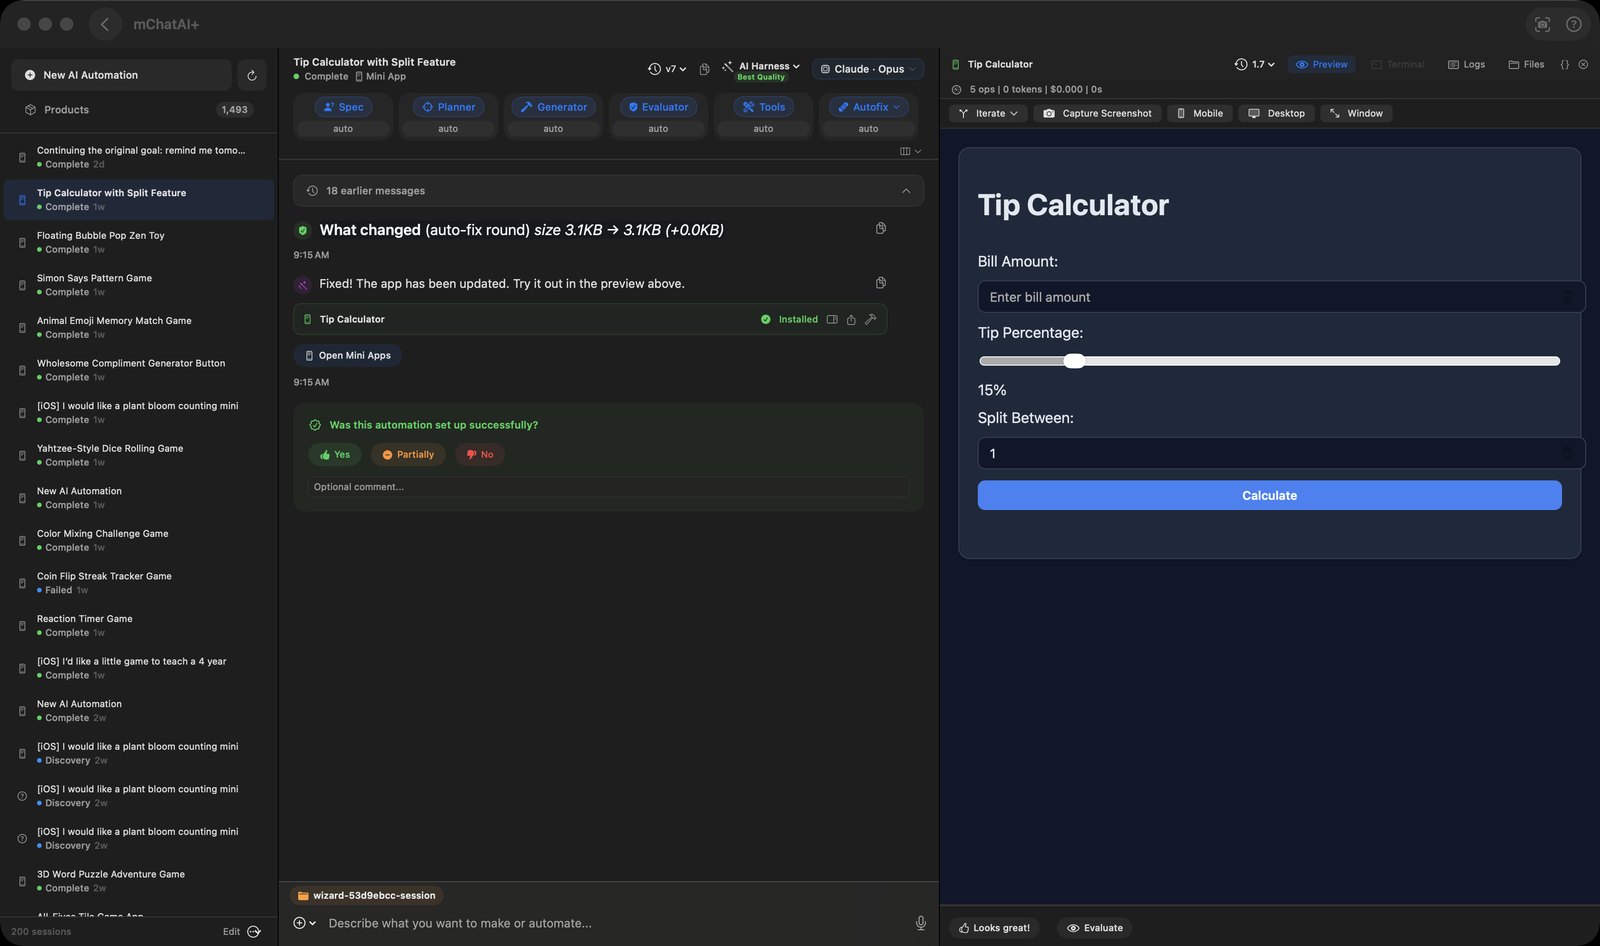Click the wrench icon on Tip Calculator card

tap(870, 319)
